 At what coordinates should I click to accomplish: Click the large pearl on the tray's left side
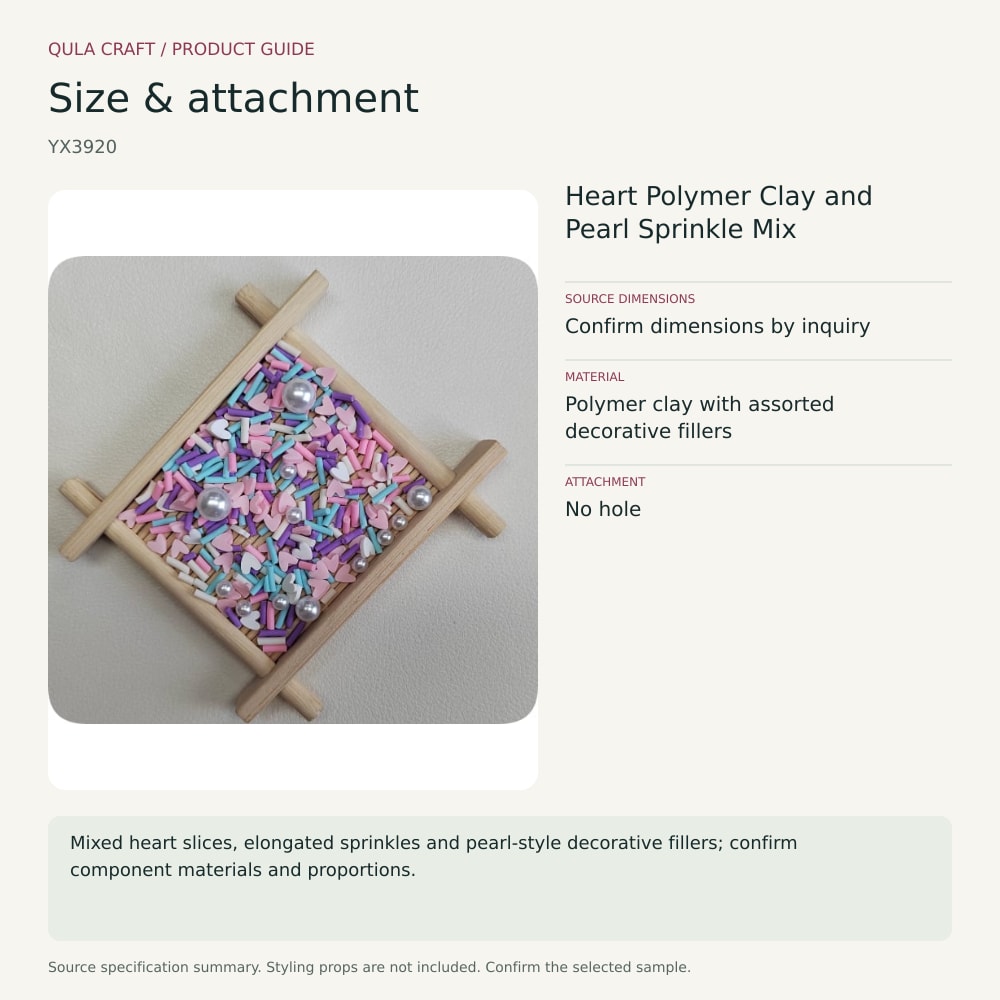(214, 504)
